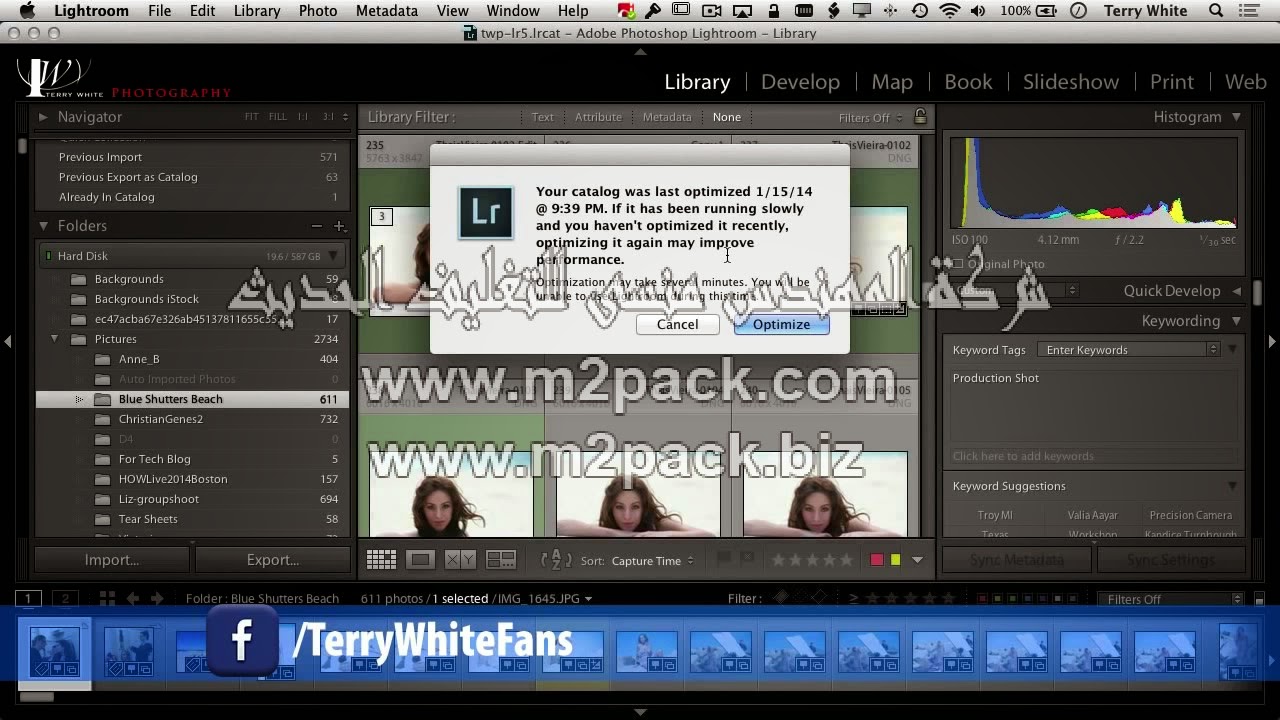The height and width of the screenshot is (720, 1280).
Task: Open the Photo menu
Action: pyautogui.click(x=318, y=11)
